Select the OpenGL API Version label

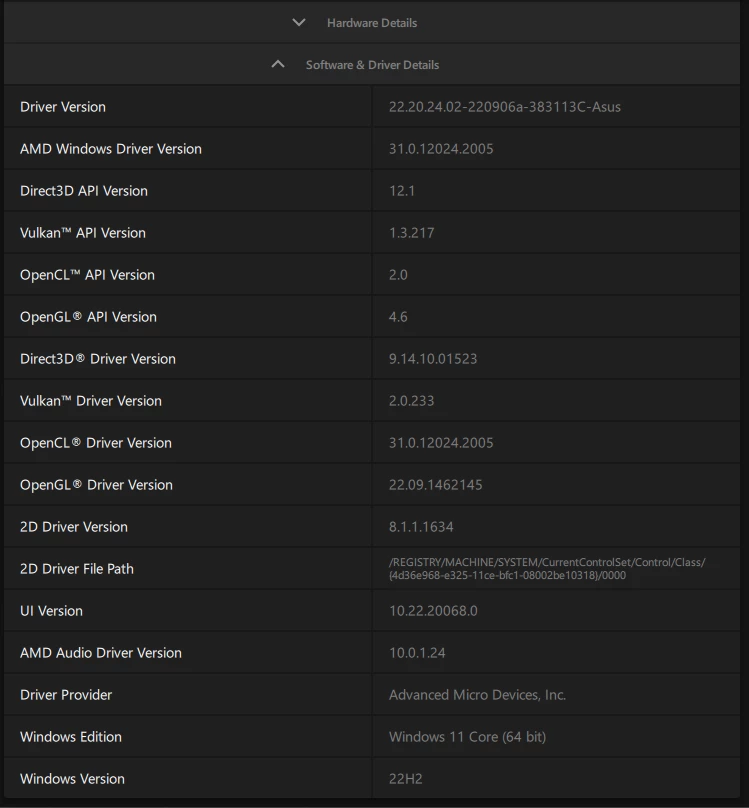click(x=88, y=317)
